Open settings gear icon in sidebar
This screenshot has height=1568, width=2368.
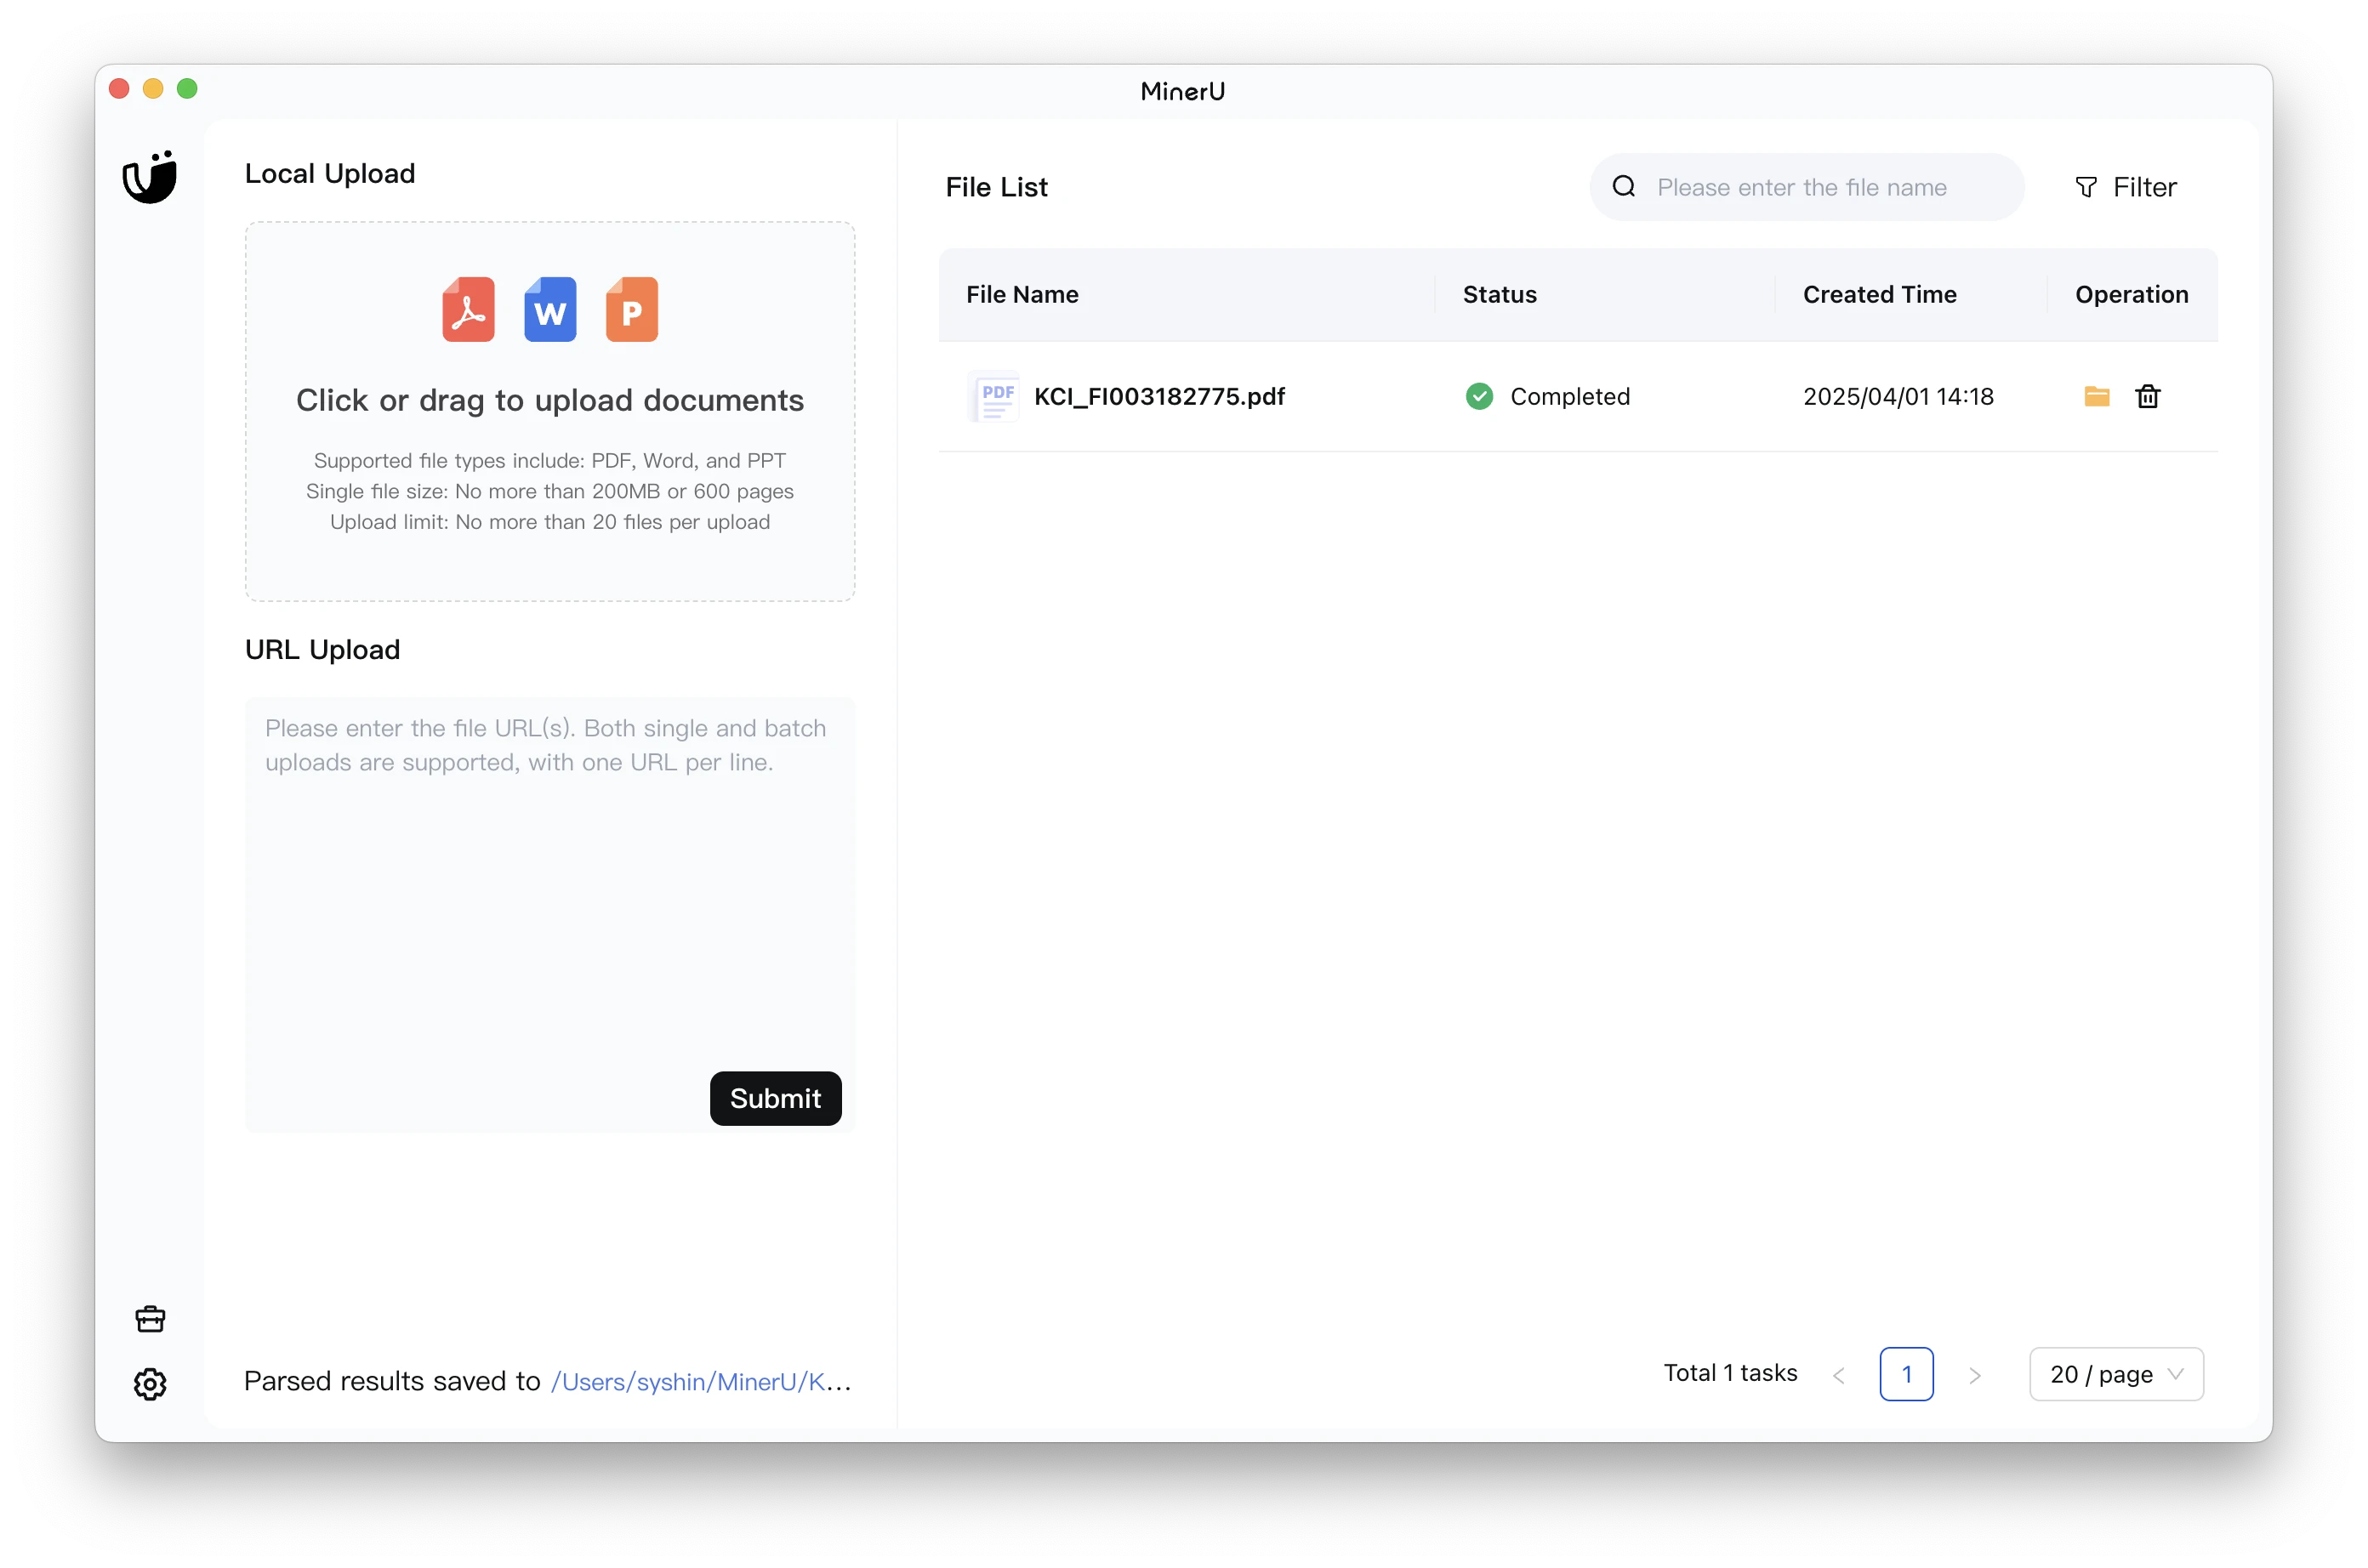[x=150, y=1384]
